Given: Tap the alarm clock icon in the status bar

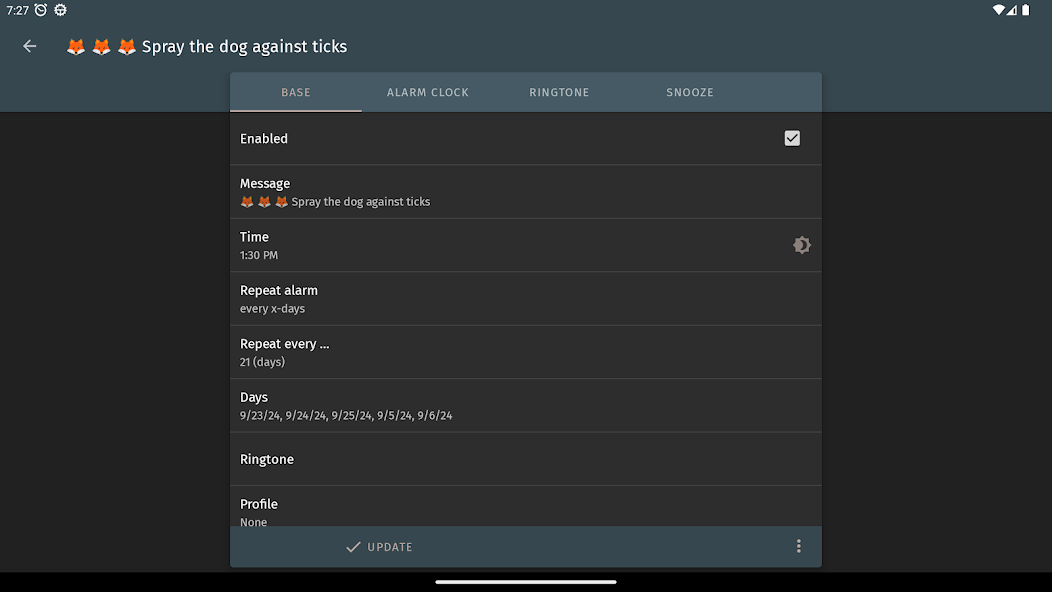Looking at the screenshot, I should coord(40,10).
